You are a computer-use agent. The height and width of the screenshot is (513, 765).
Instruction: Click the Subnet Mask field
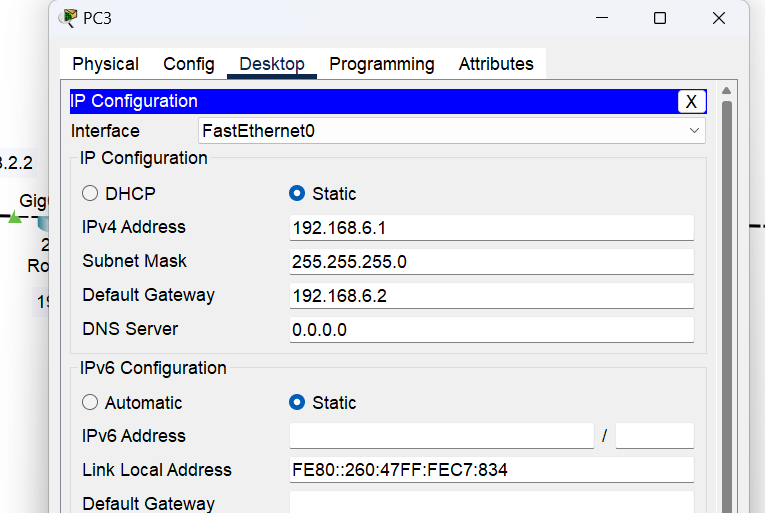[491, 262]
